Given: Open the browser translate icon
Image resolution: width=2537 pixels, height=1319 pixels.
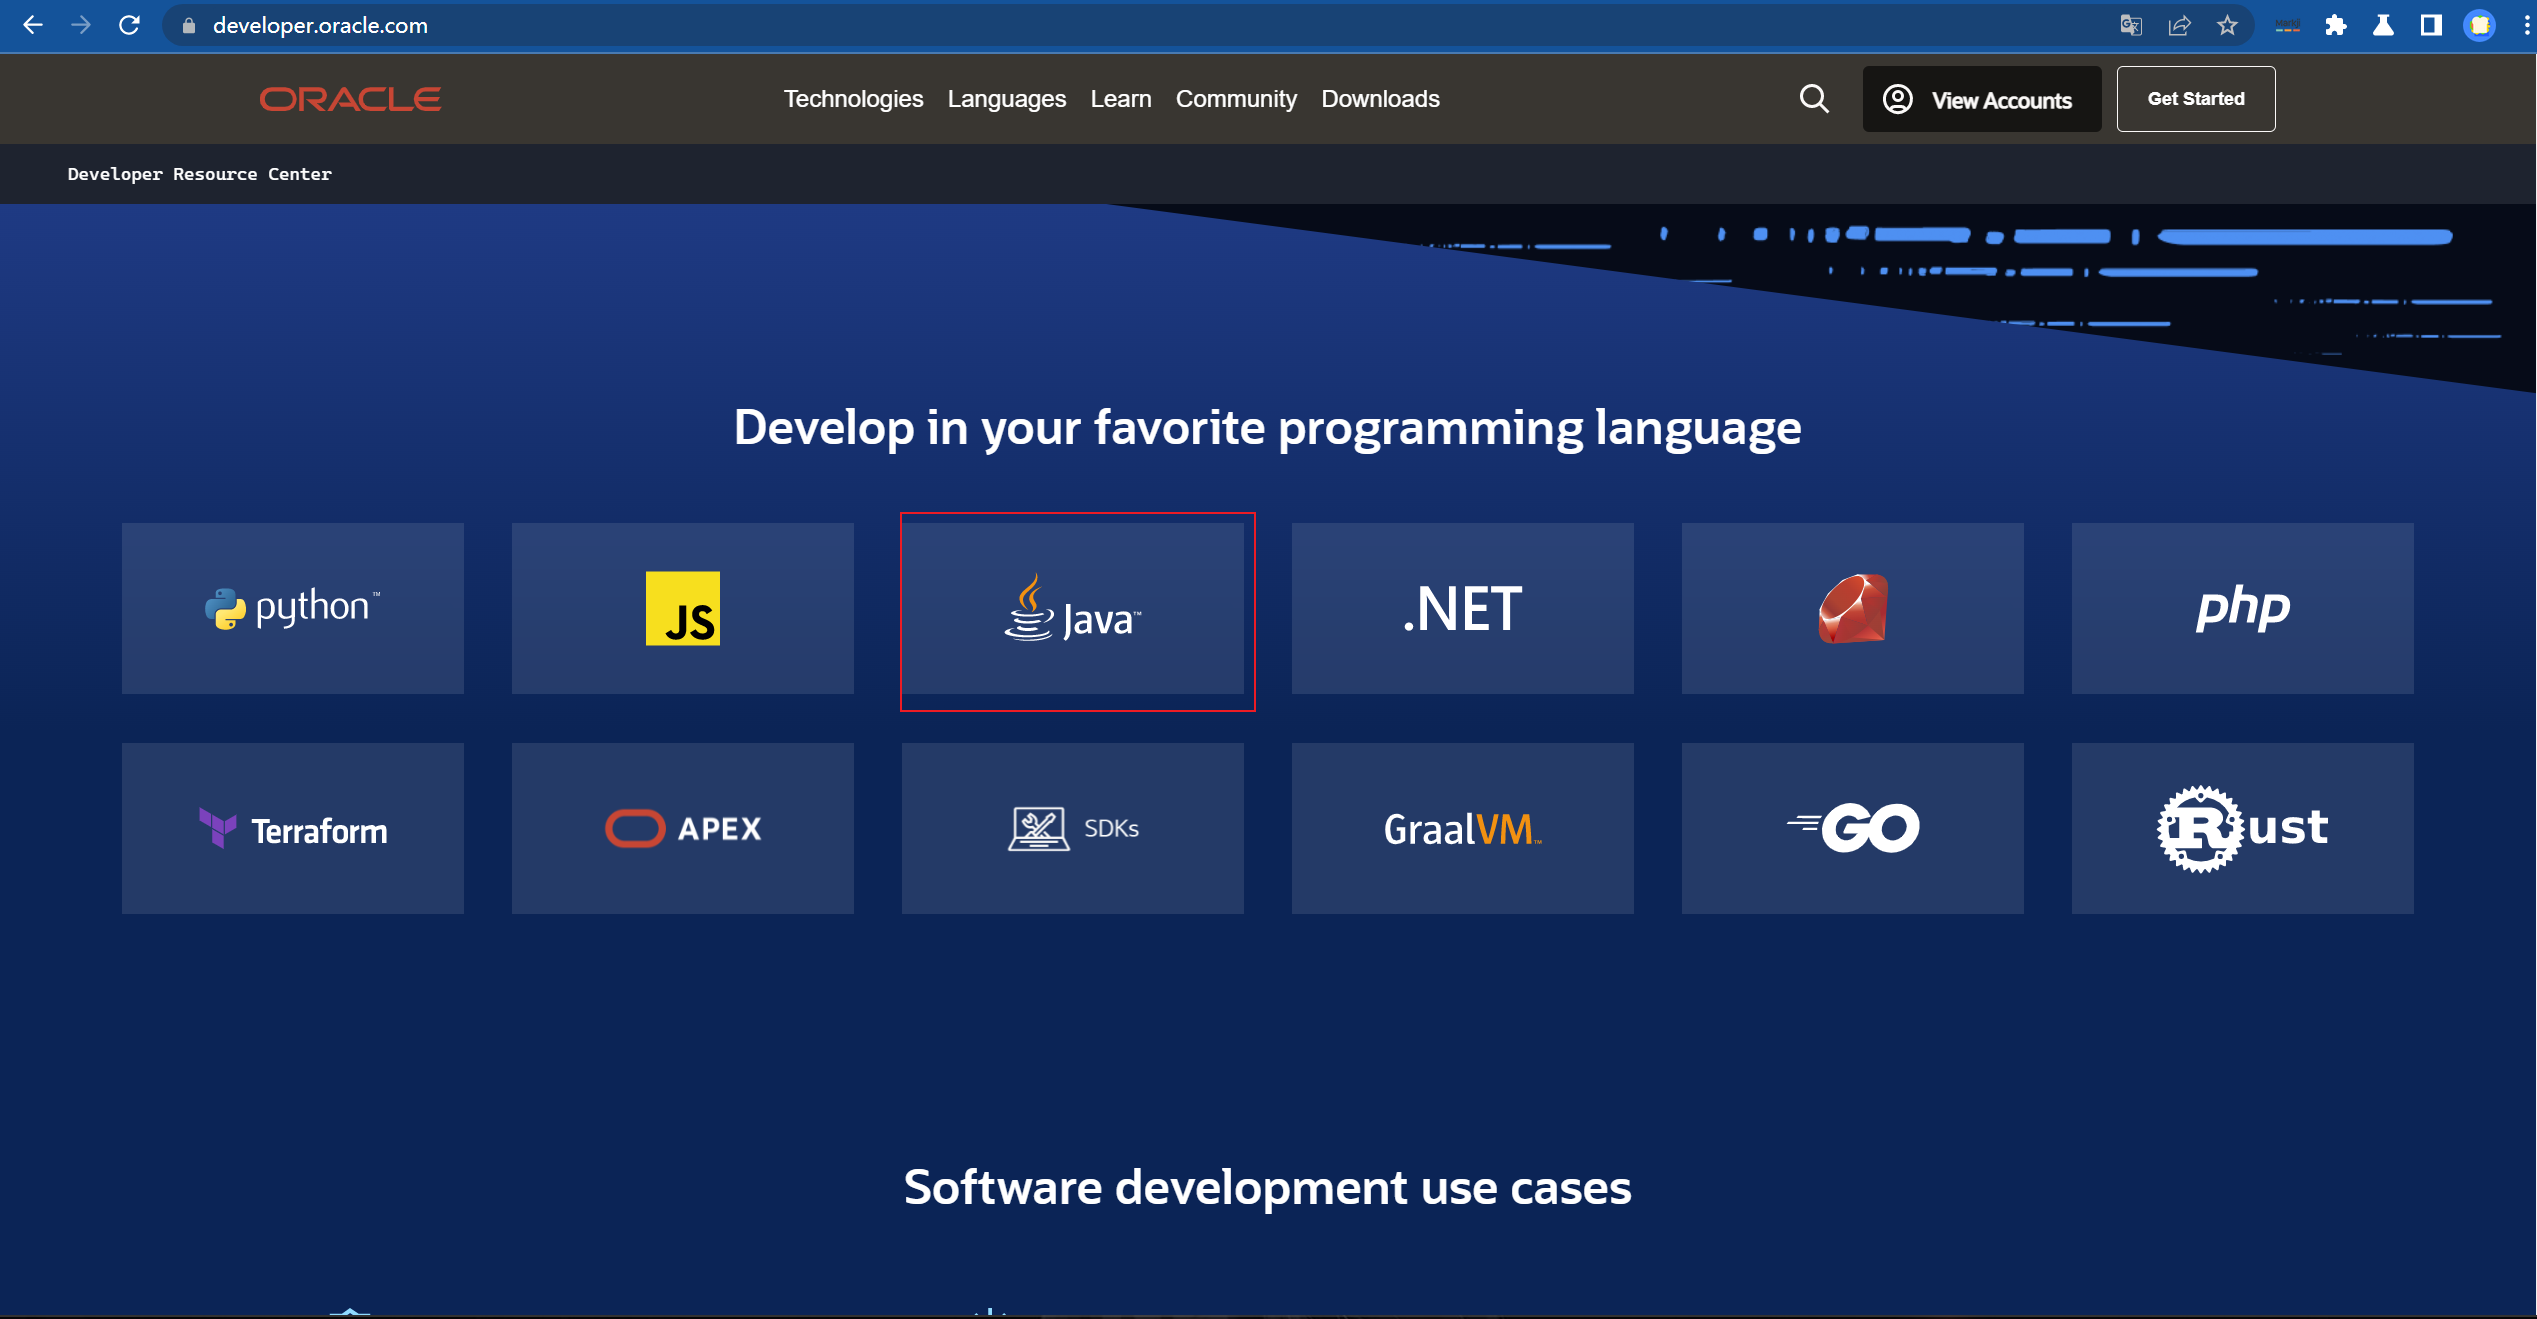Looking at the screenshot, I should [2131, 26].
